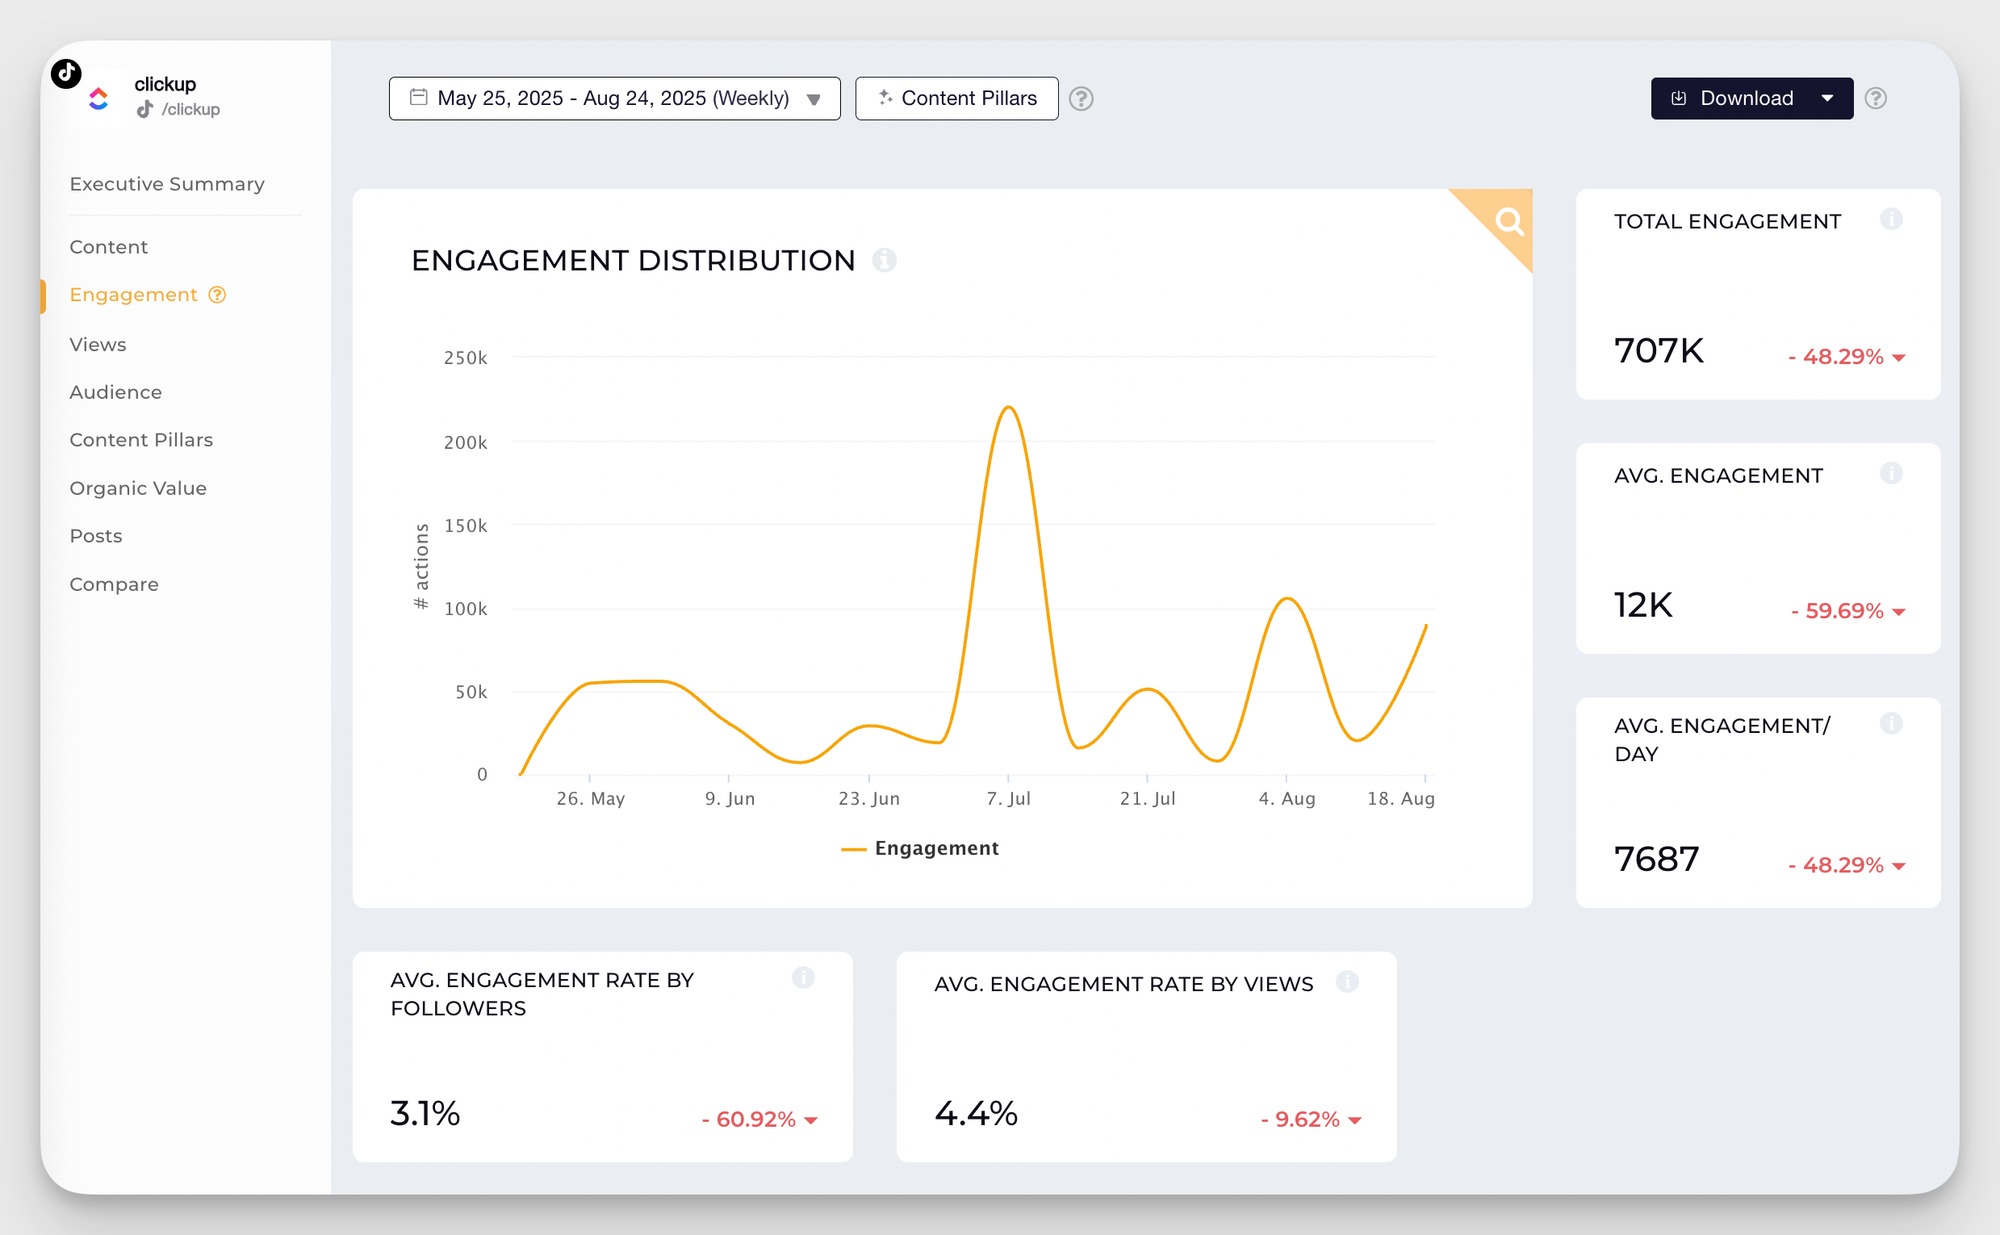This screenshot has height=1235, width=2000.
Task: Click the Content Pillars filter button
Action: (957, 98)
